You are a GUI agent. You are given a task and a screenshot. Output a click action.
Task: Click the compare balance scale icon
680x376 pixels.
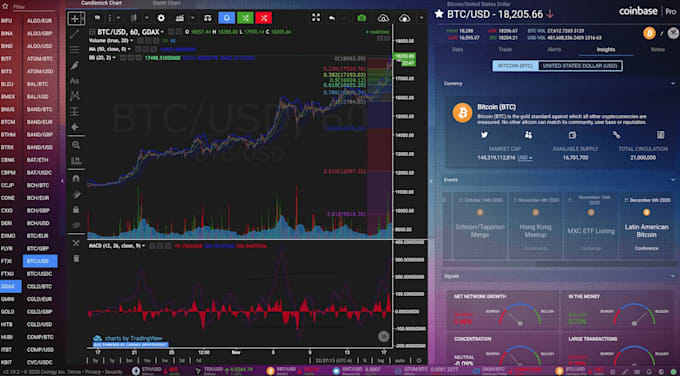(208, 18)
